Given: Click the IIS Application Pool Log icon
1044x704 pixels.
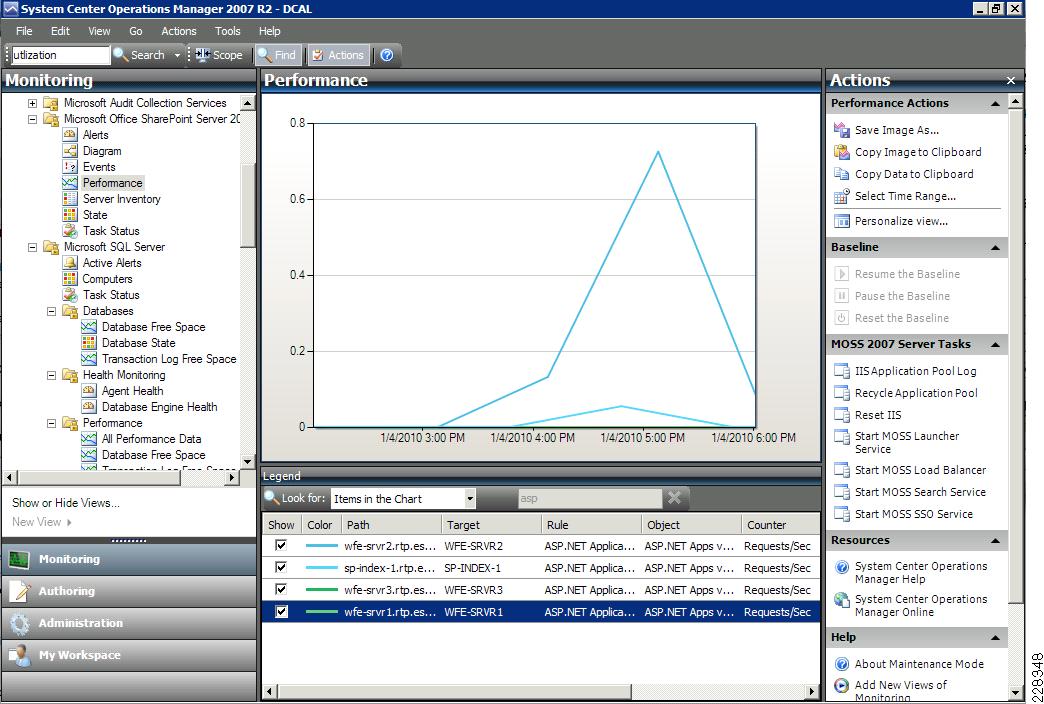Looking at the screenshot, I should (842, 371).
